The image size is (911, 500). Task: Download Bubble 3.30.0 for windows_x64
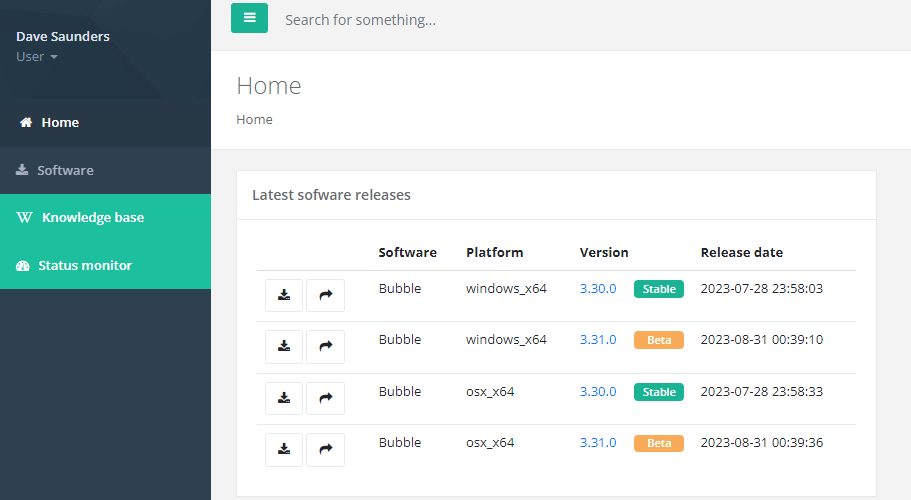284,295
